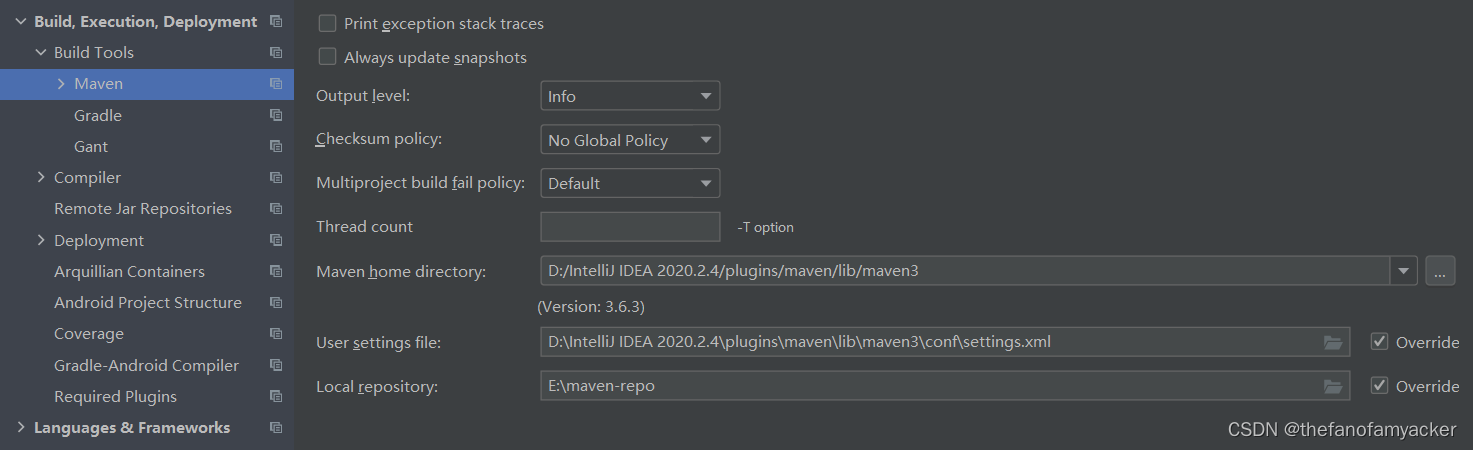The image size is (1473, 450).
Task: Click the Maven home directory path field
Action: tap(965, 270)
